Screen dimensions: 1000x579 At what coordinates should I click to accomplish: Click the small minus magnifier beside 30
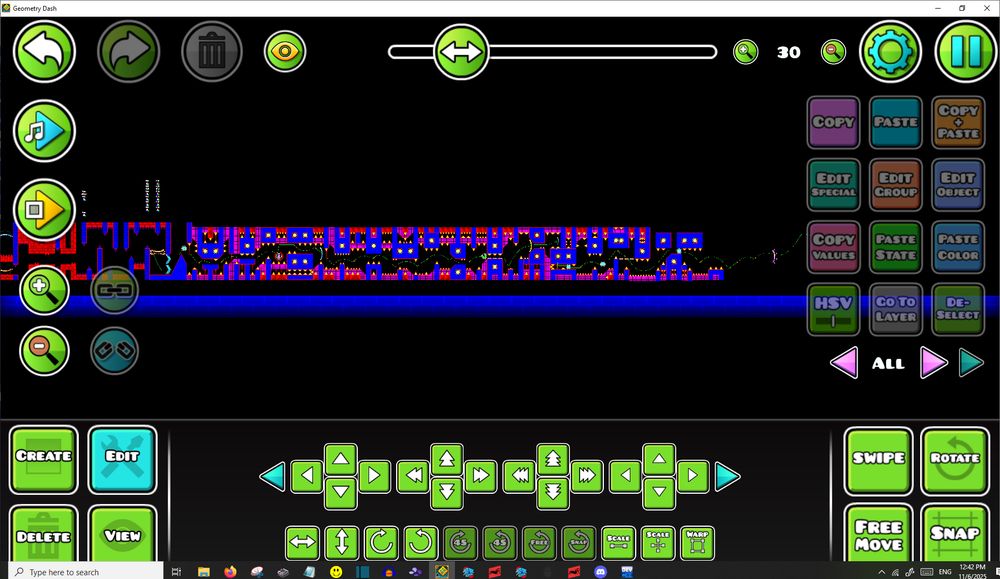[833, 52]
